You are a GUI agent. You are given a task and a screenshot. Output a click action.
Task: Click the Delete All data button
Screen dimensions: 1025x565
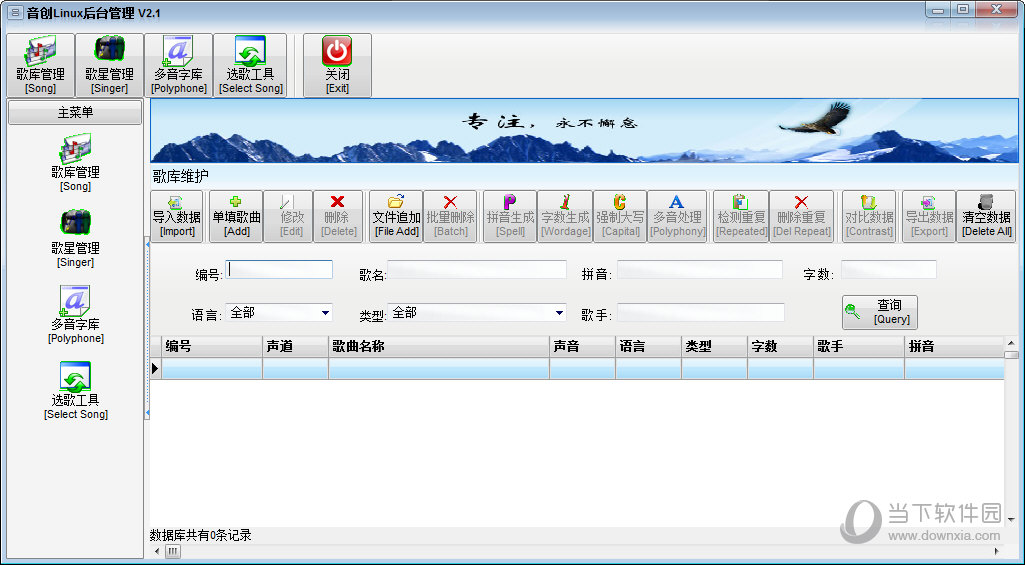pyautogui.click(x=986, y=216)
